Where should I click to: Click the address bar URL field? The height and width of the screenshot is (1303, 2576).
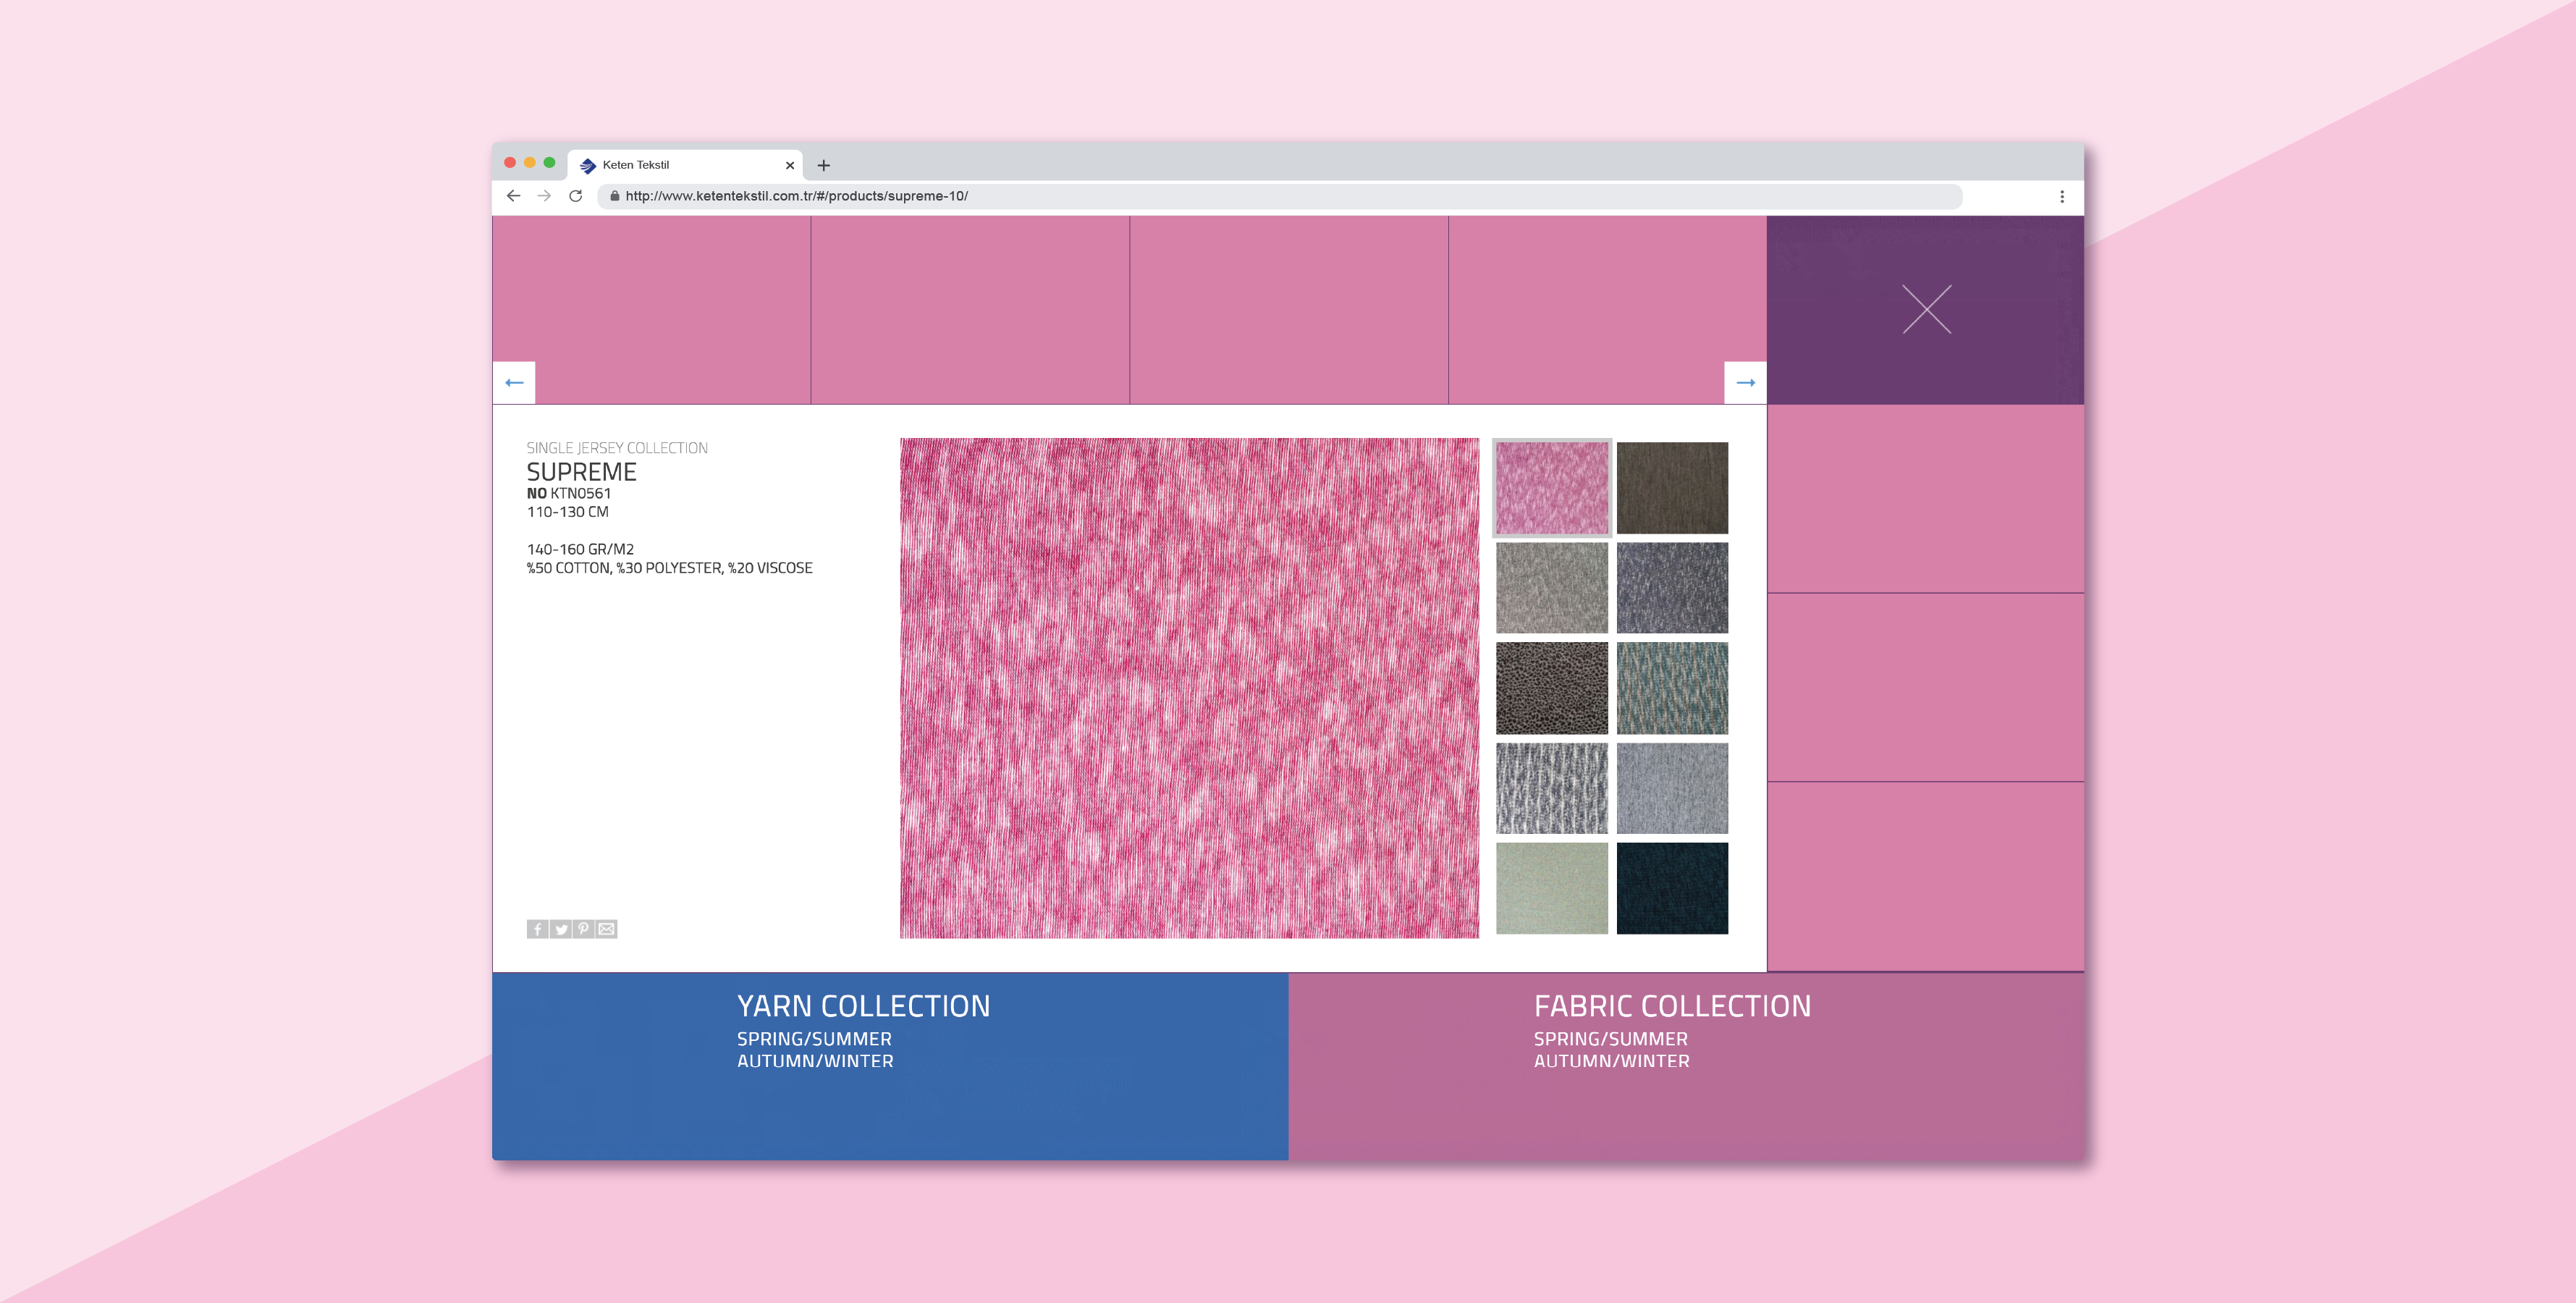coord(1280,196)
